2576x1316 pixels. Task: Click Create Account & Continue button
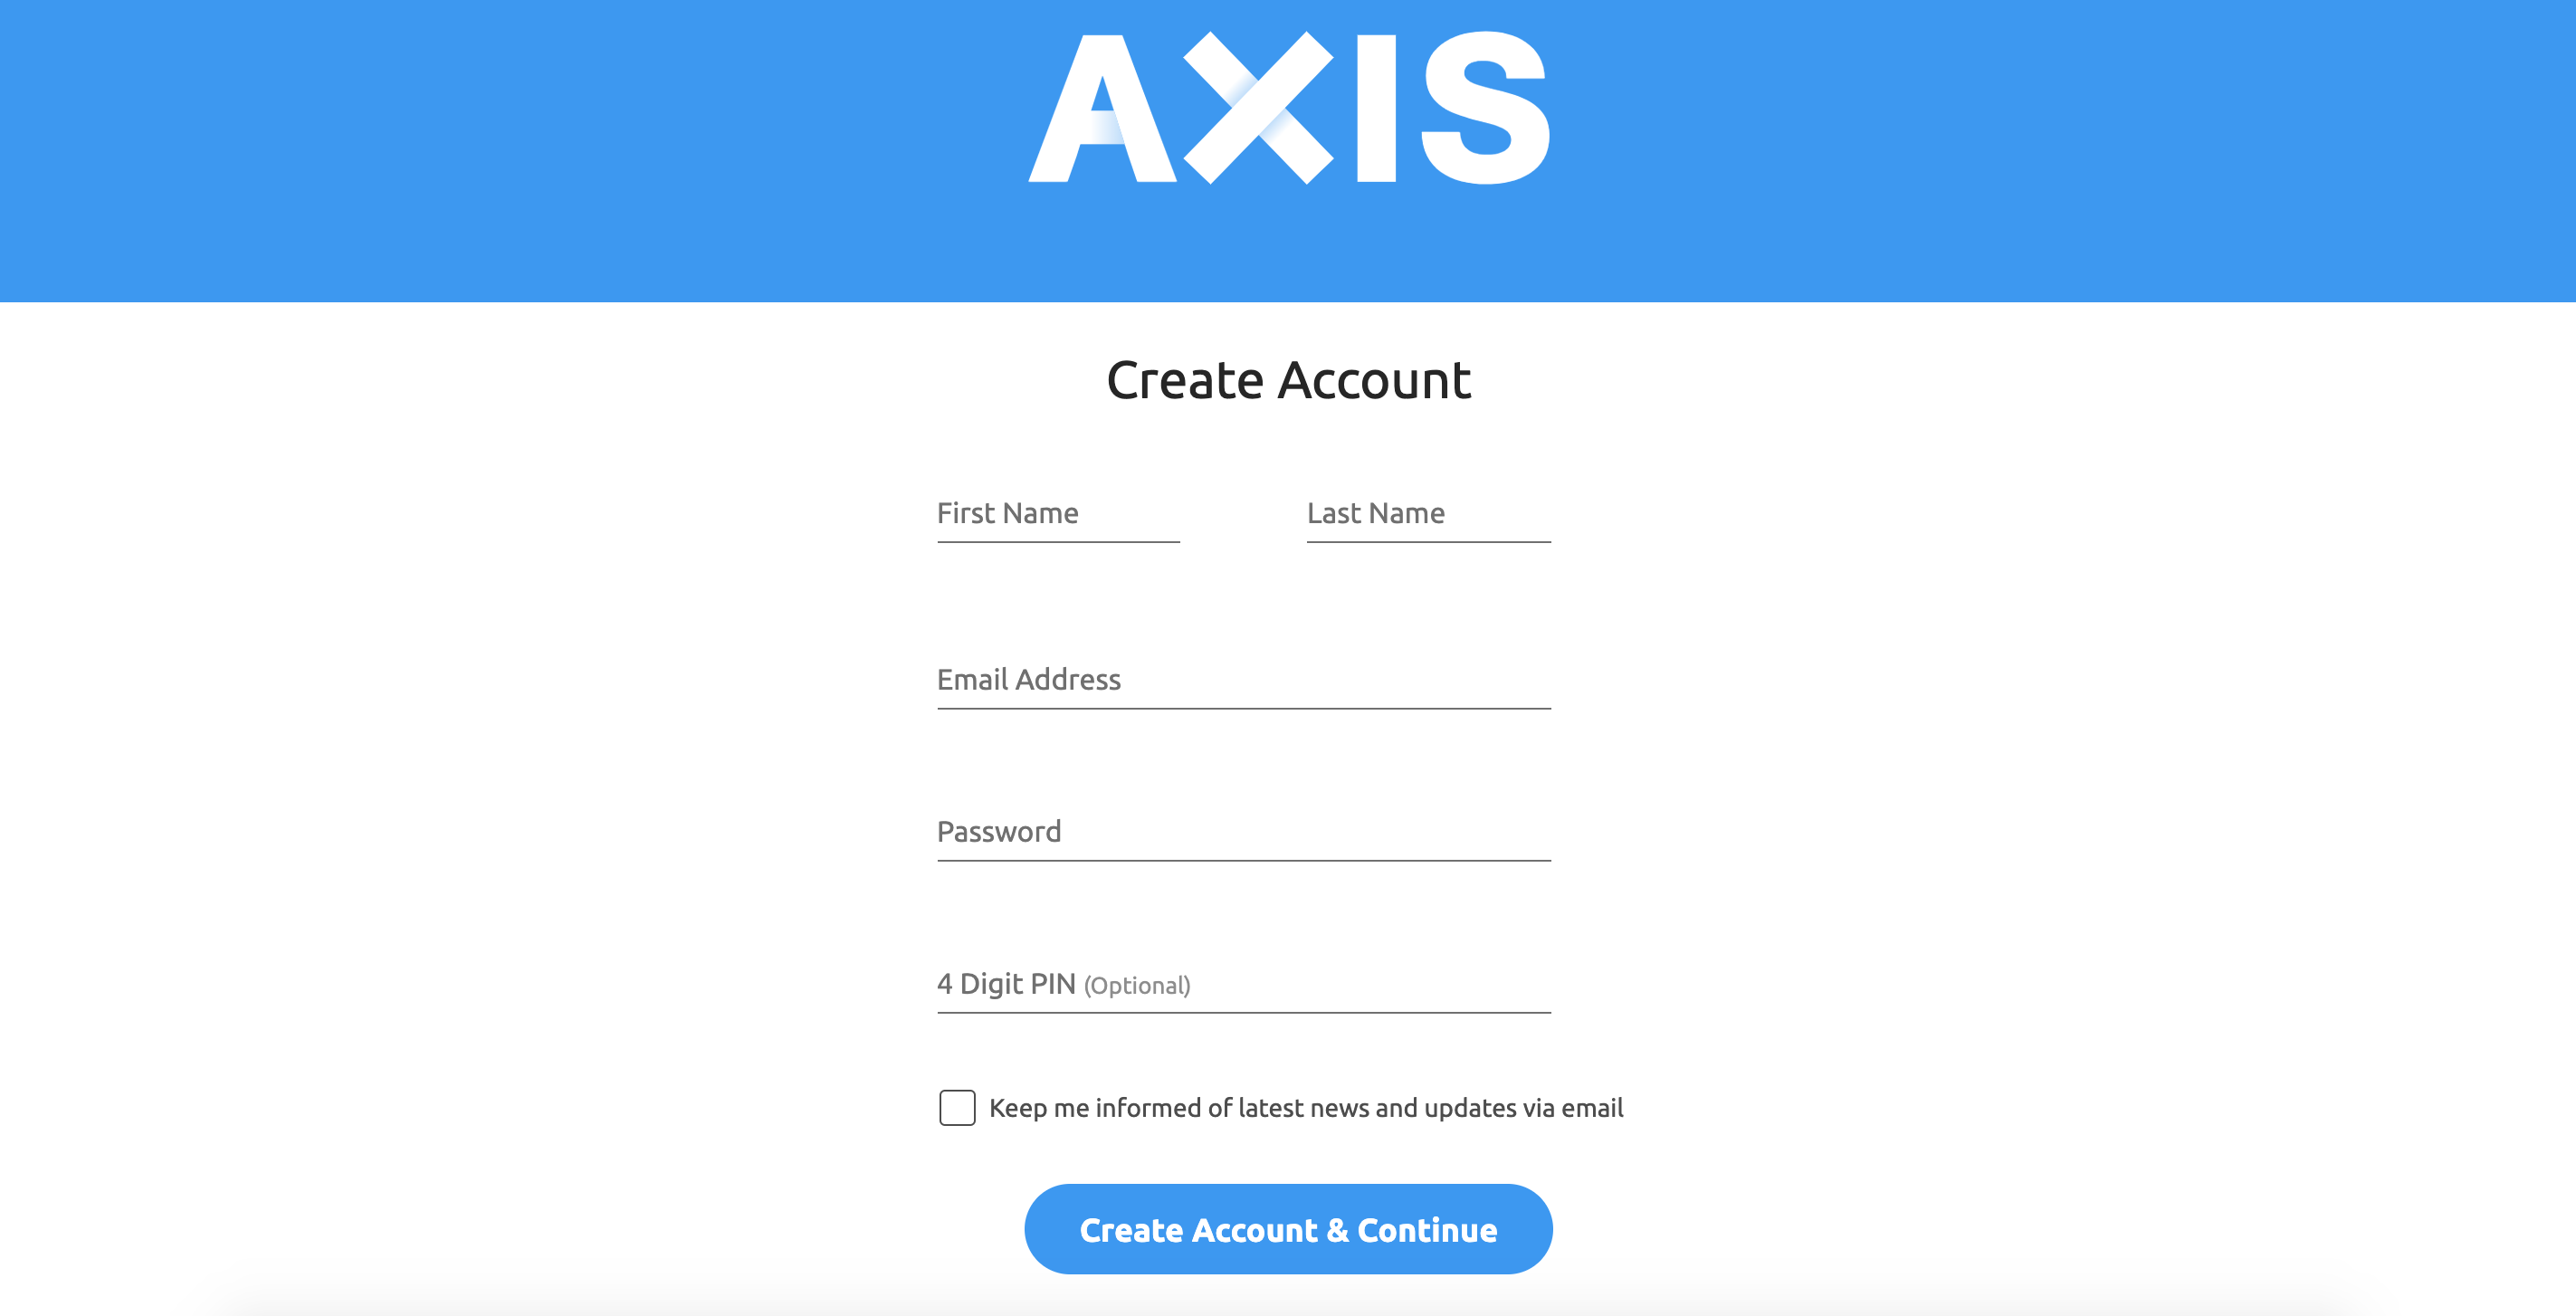[x=1289, y=1229]
